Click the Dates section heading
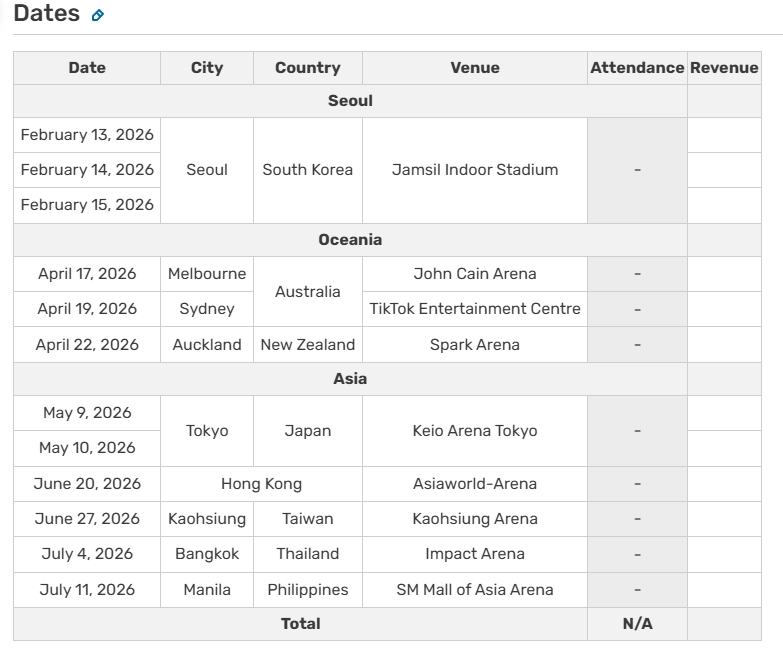The width and height of the screenshot is (783, 654). click(x=46, y=13)
